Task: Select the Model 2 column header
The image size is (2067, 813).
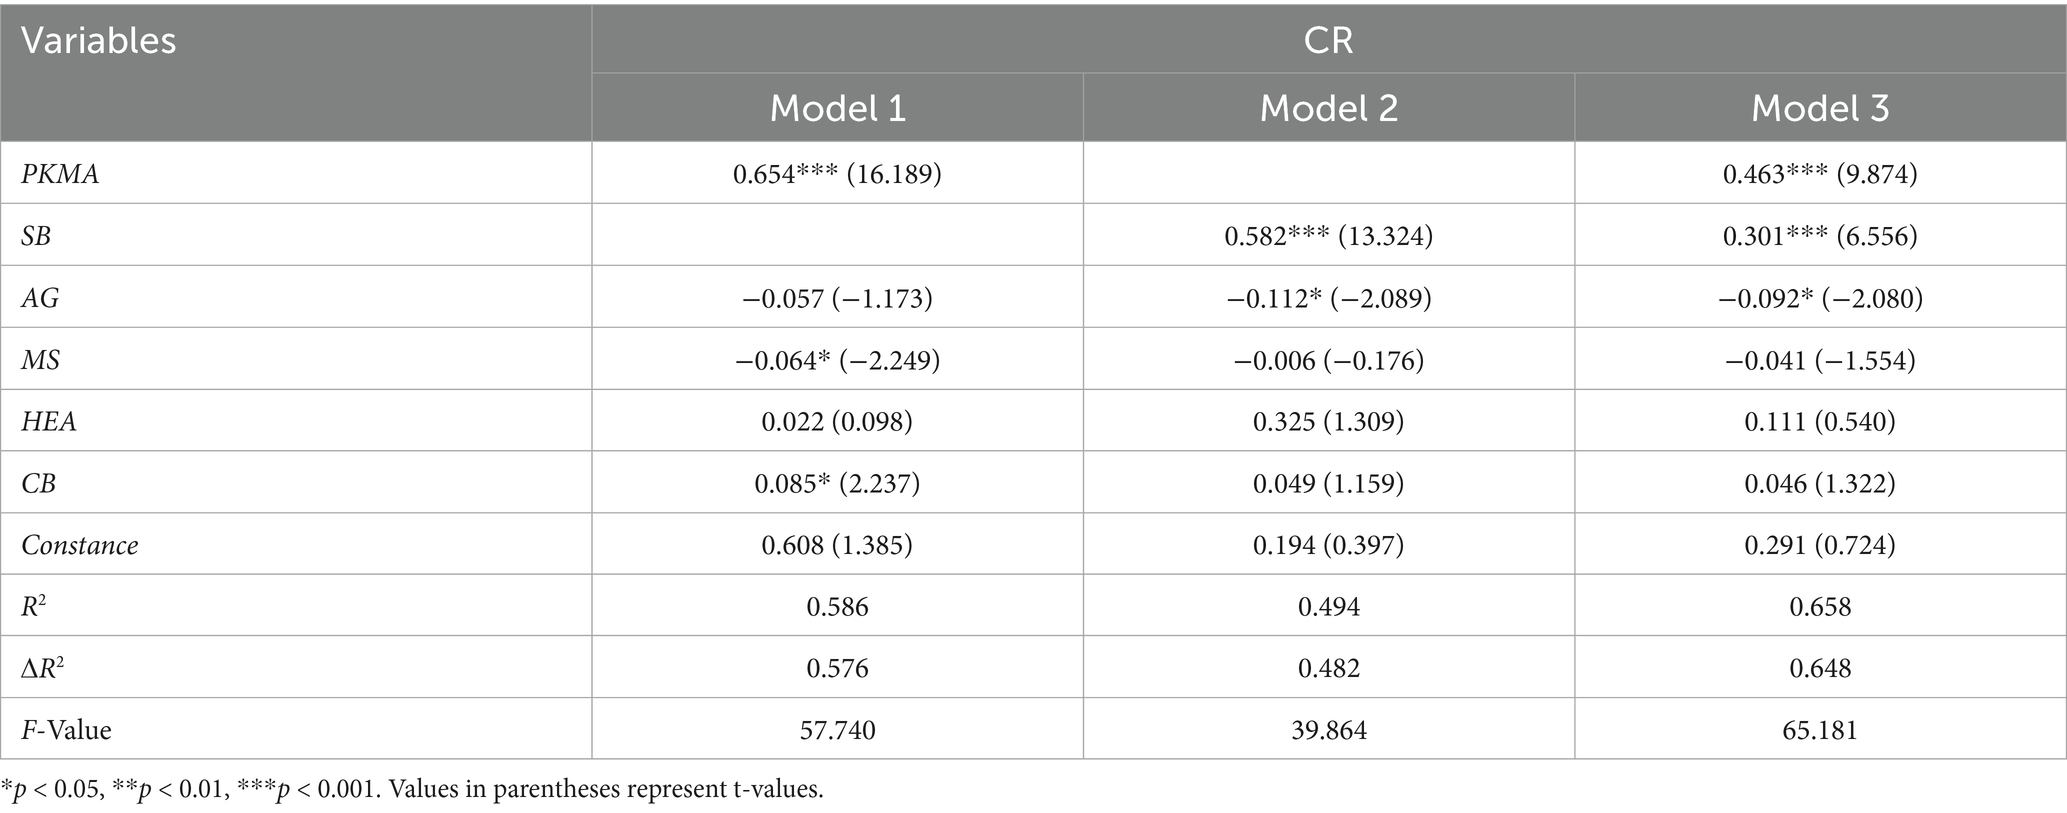Action: (x=1328, y=108)
